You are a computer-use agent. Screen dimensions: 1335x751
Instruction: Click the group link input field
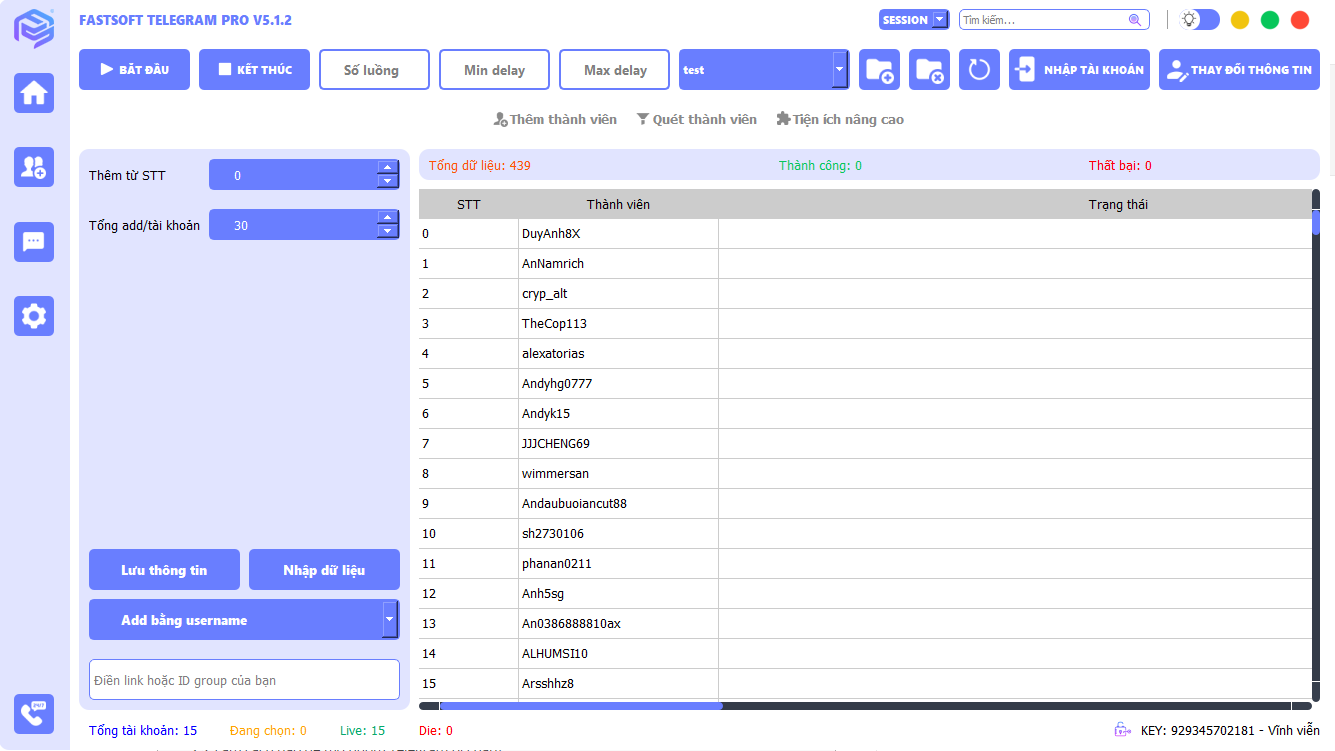coord(244,679)
